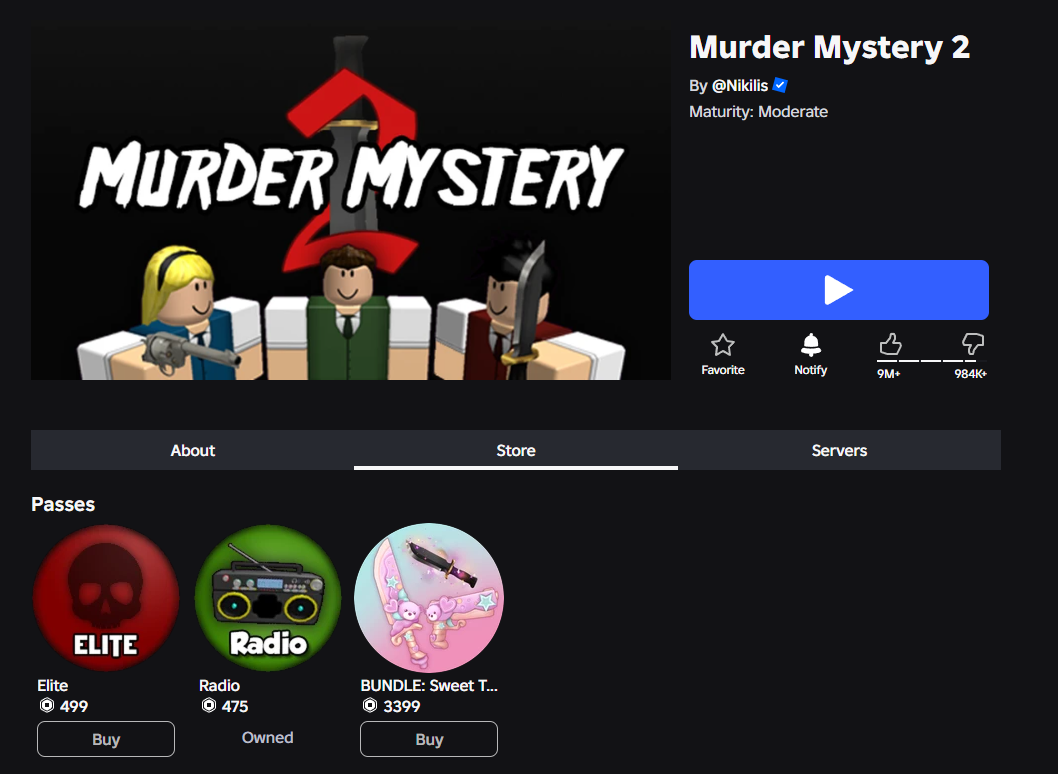Switch to the About tab
1058x774 pixels.
pyautogui.click(x=192, y=450)
